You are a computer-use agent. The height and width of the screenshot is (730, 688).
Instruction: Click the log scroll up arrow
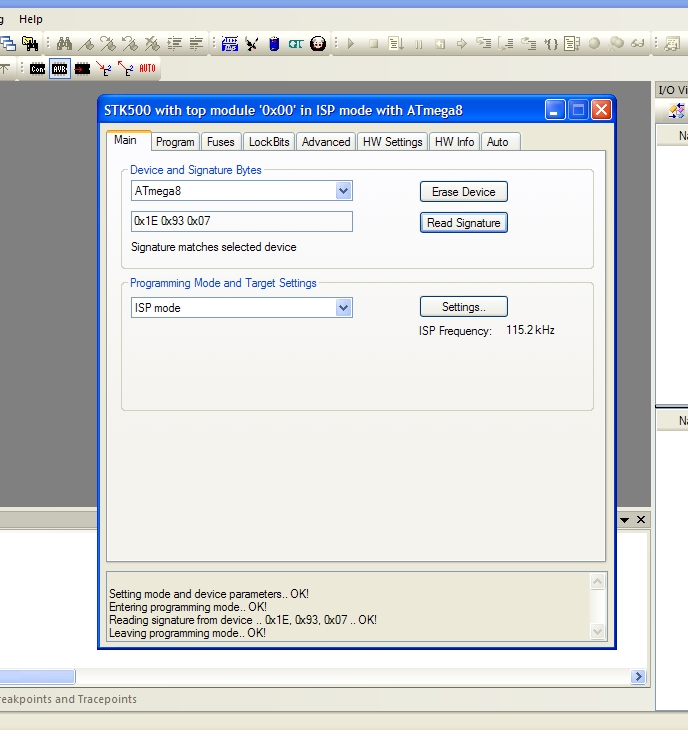coord(597,581)
